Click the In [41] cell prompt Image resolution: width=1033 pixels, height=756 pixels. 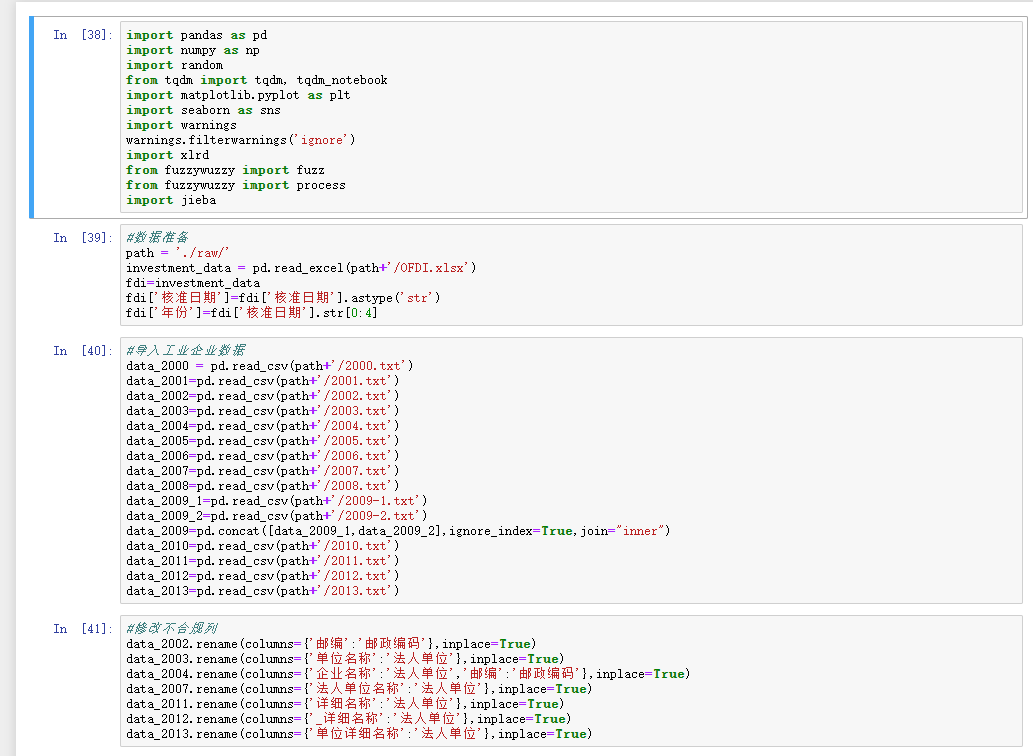coord(82,629)
